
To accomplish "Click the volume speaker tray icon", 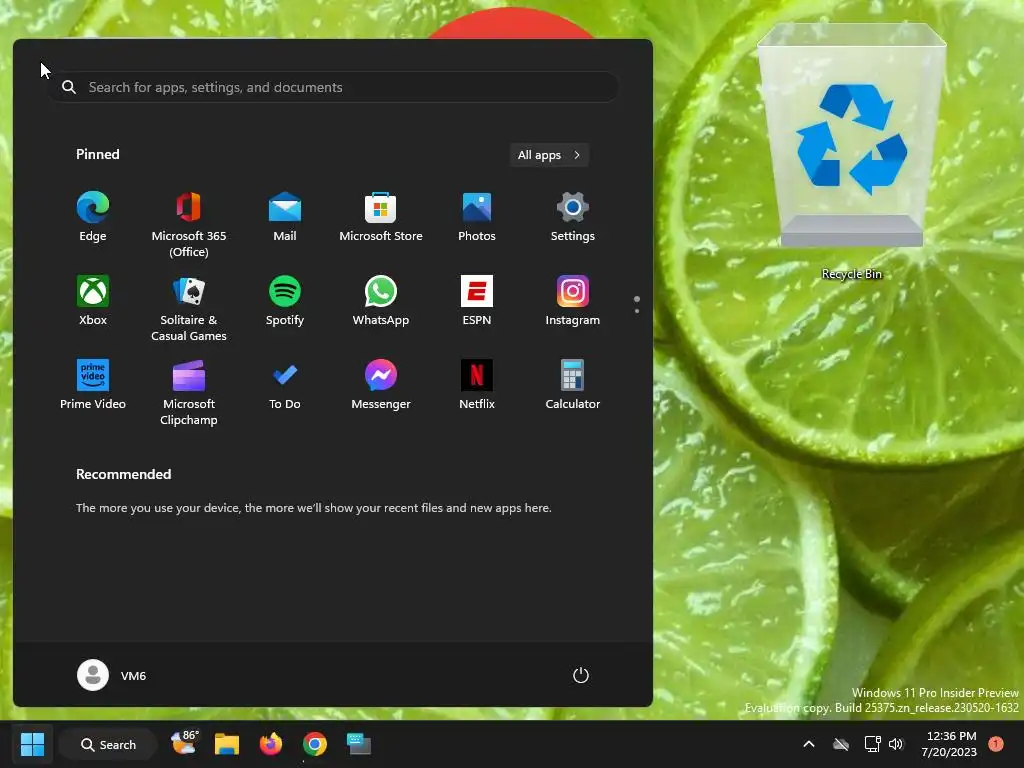I will pyautogui.click(x=896, y=744).
